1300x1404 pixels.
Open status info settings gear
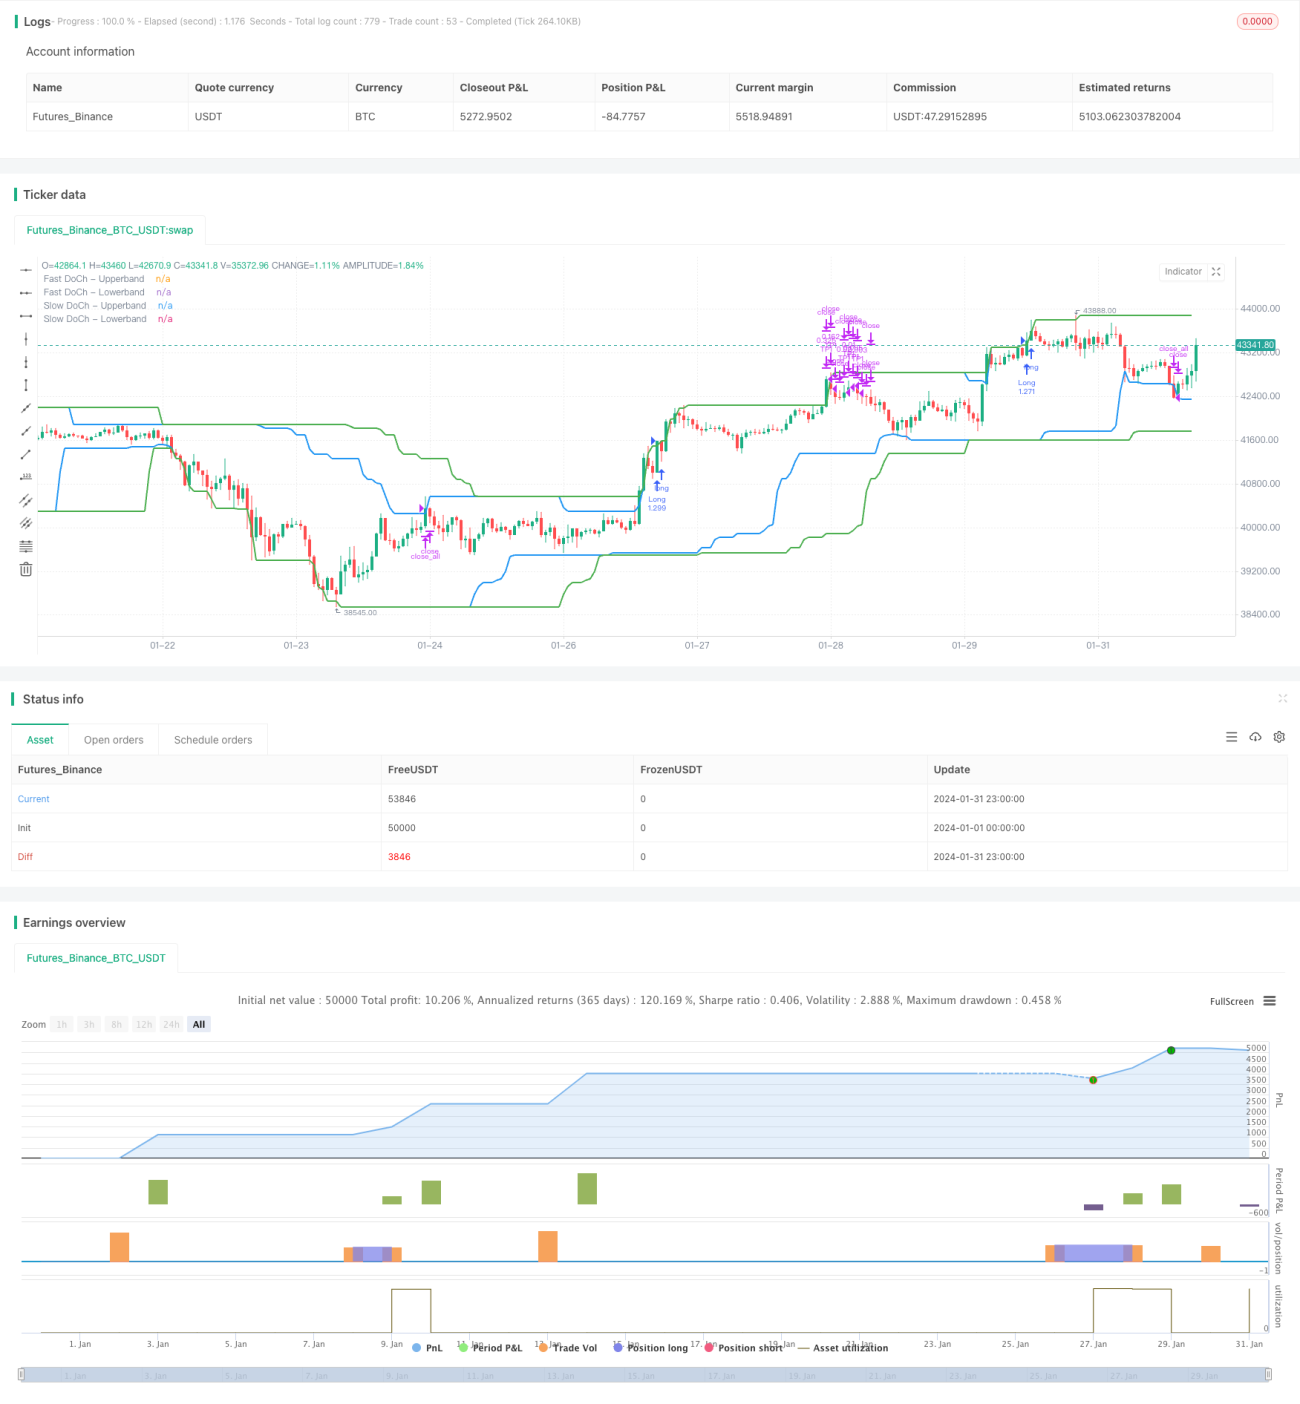coord(1279,737)
